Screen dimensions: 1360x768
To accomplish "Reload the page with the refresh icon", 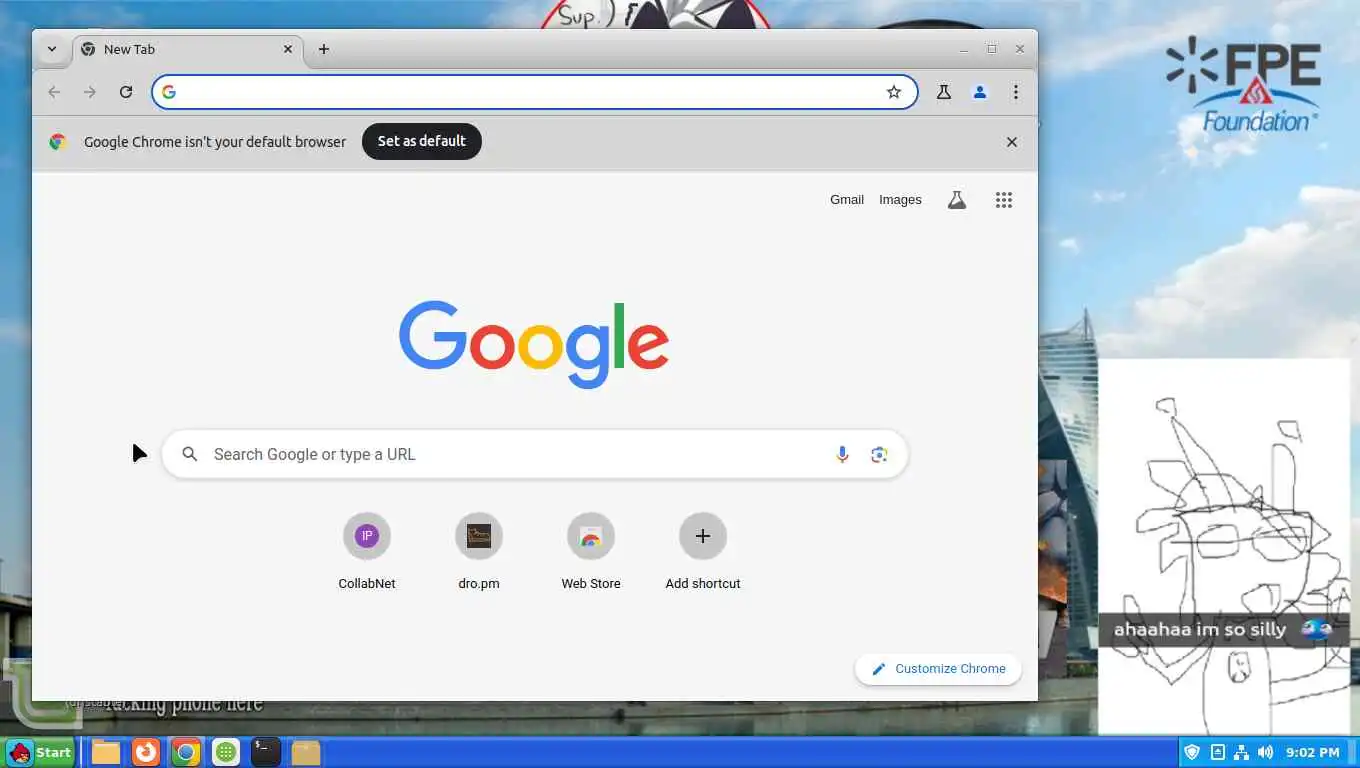I will point(126,92).
